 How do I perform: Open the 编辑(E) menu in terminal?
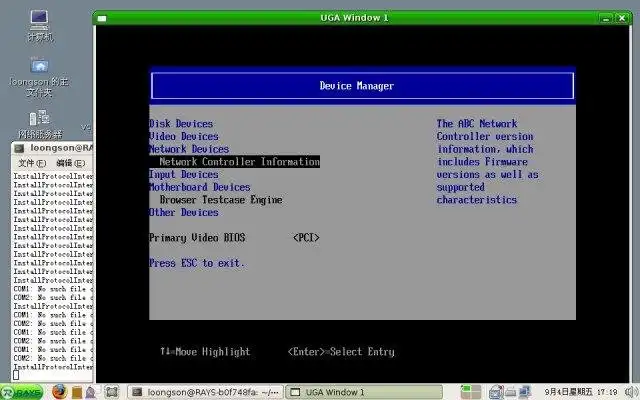71,163
